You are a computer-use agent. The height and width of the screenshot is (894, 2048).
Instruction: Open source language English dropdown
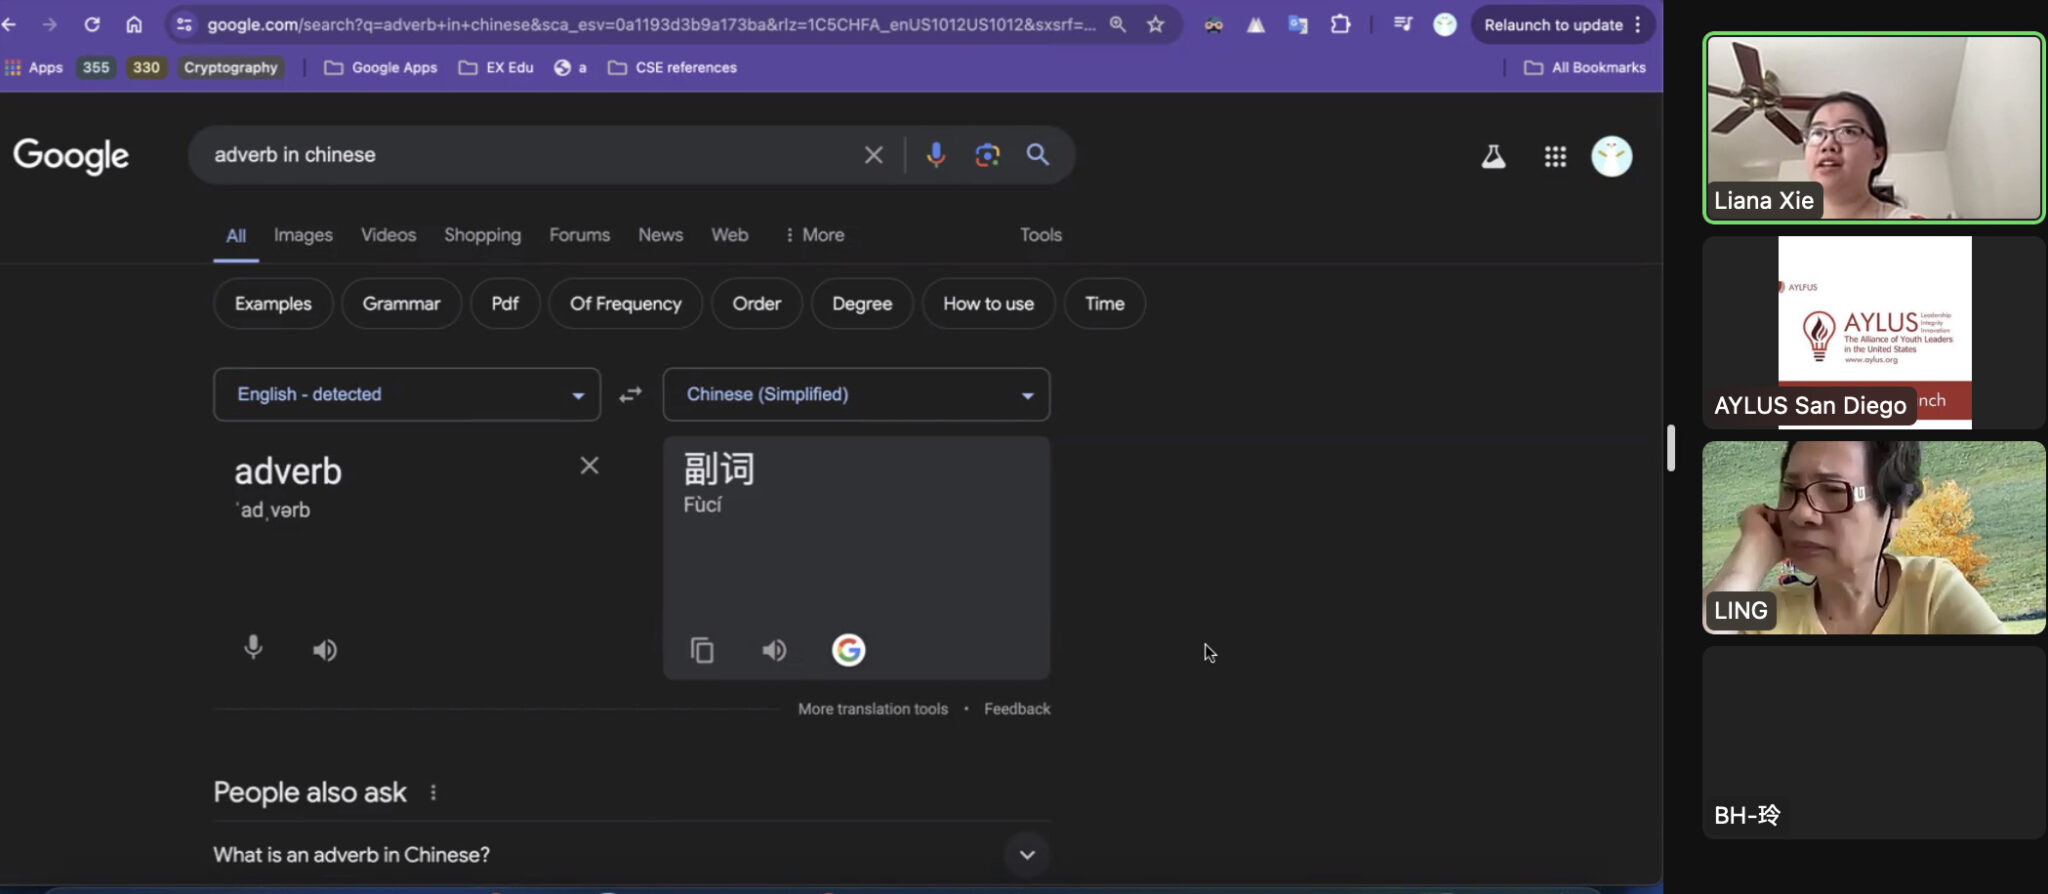coord(407,394)
